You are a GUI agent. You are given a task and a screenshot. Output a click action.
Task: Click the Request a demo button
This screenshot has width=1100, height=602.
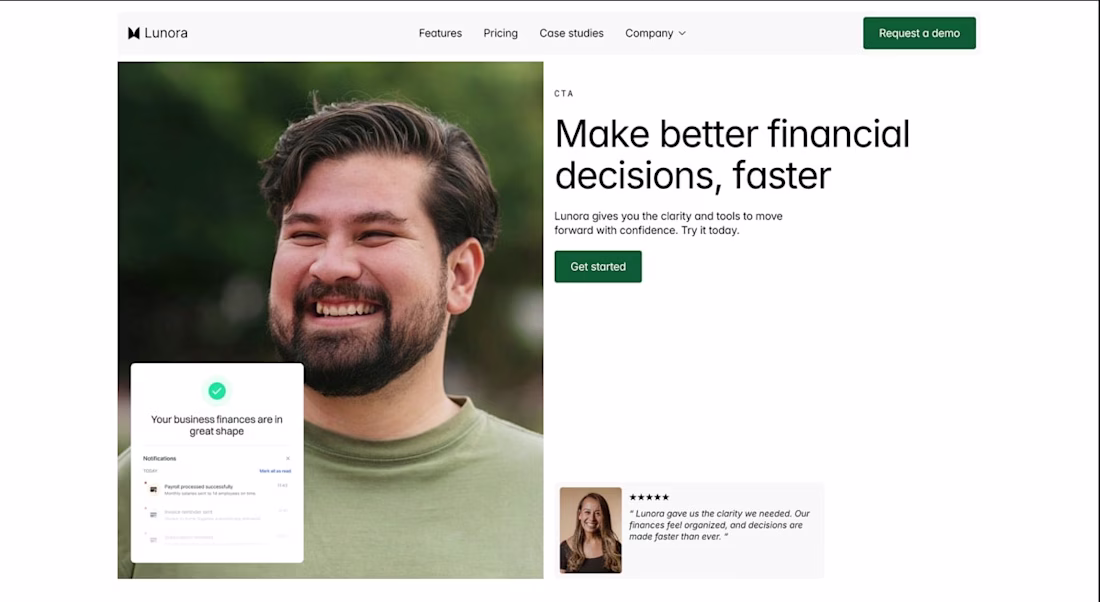(919, 33)
